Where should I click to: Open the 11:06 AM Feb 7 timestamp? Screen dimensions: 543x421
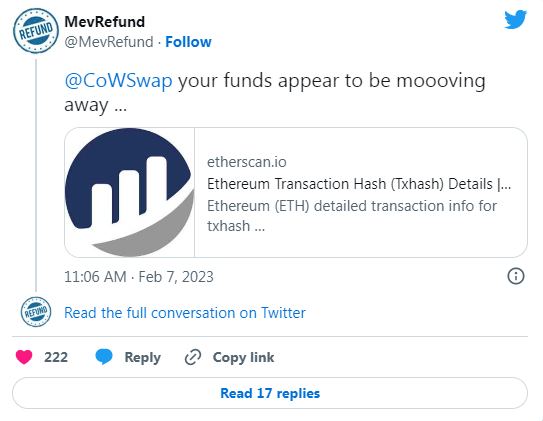pyautogui.click(x=139, y=277)
